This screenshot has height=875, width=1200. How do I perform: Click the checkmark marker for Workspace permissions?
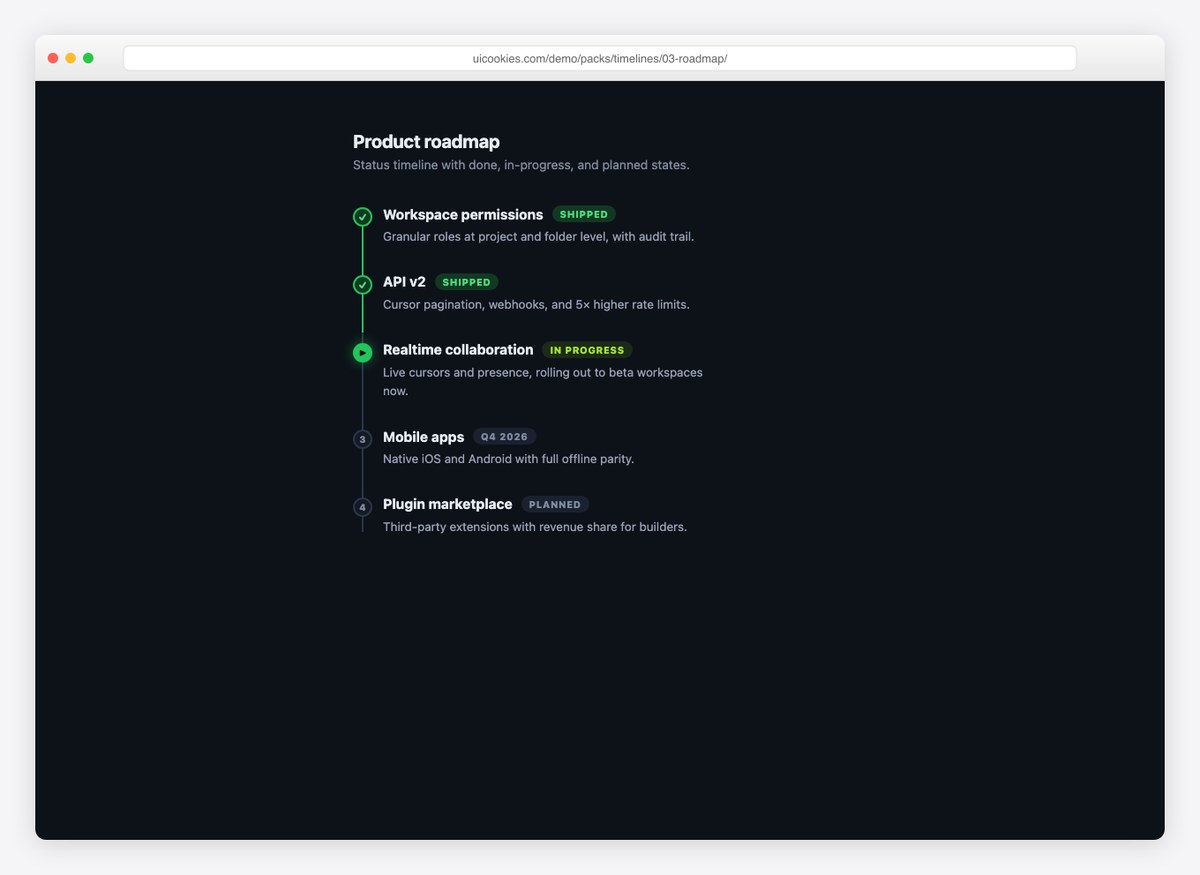point(363,217)
